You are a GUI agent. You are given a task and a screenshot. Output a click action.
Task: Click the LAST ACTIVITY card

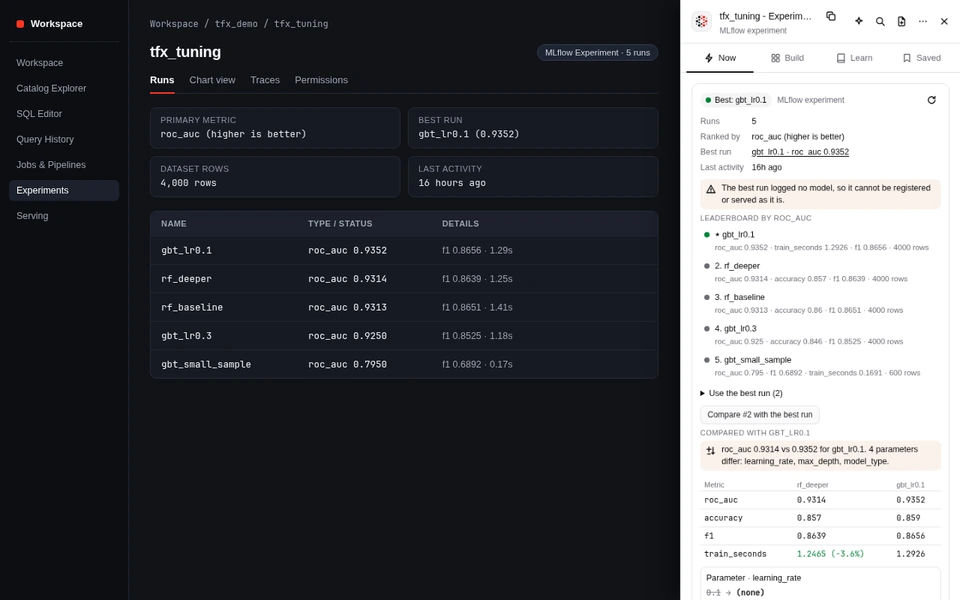[x=533, y=176]
